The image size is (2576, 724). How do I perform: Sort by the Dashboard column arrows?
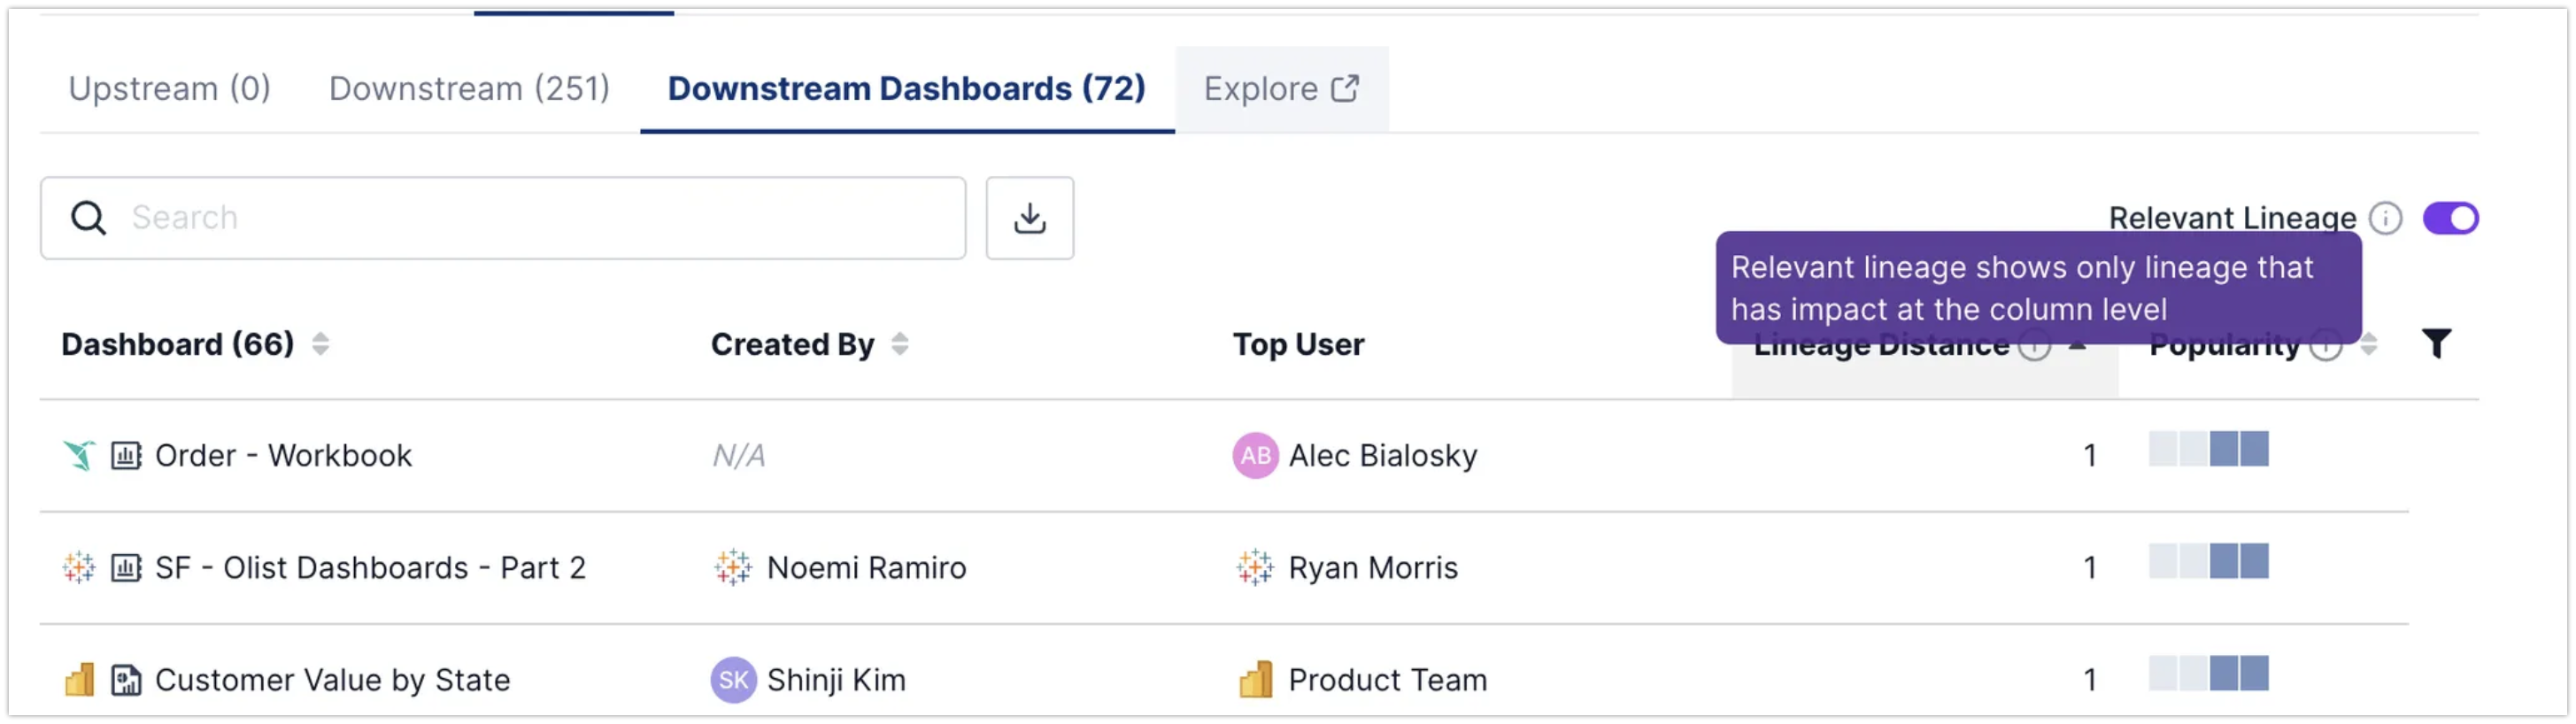320,344
